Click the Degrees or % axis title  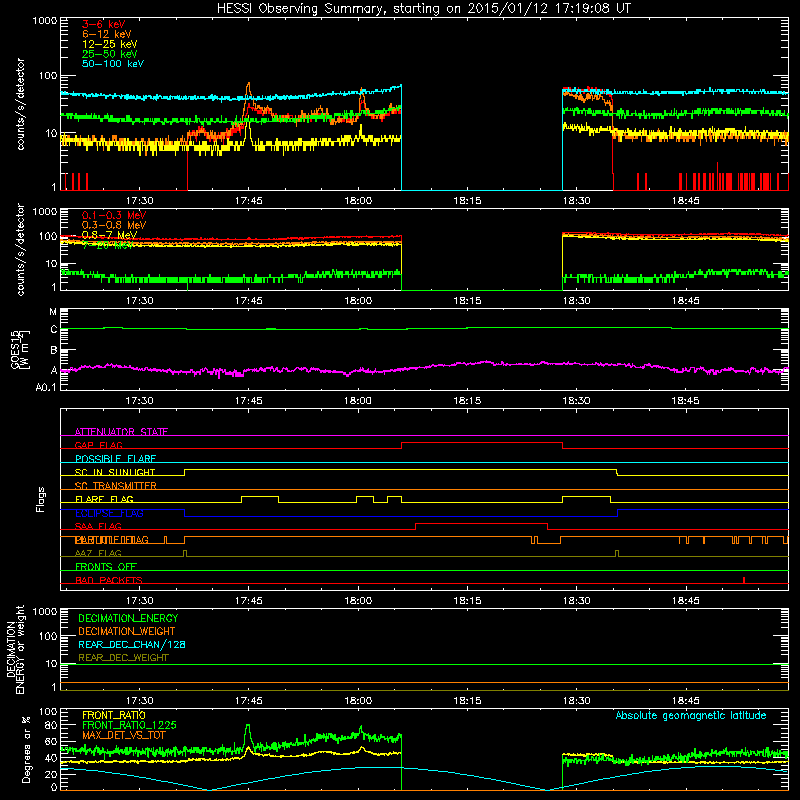point(26,750)
